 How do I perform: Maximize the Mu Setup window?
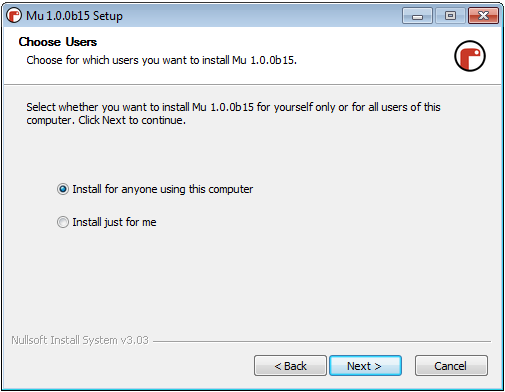point(450,16)
